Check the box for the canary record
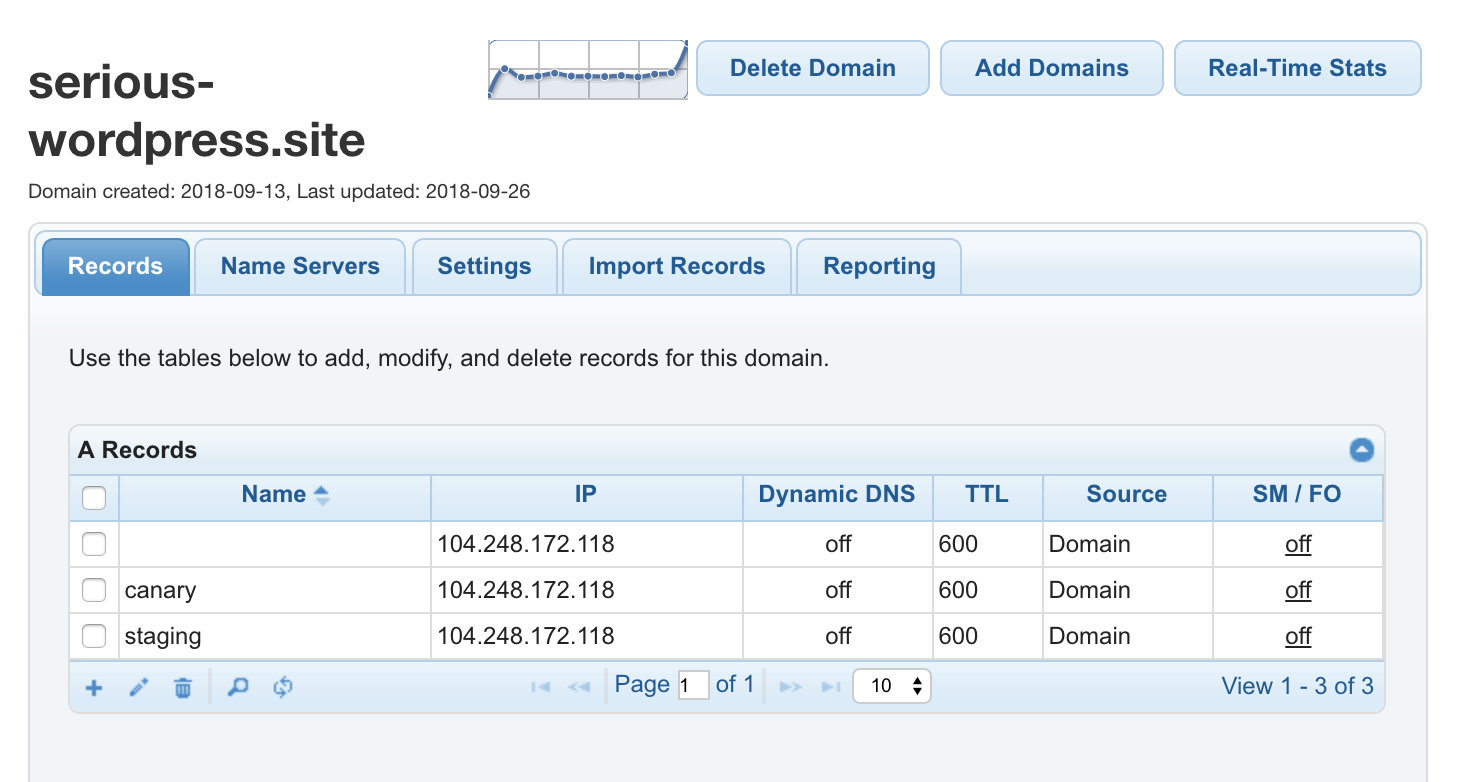1470x782 pixels. click(x=94, y=590)
